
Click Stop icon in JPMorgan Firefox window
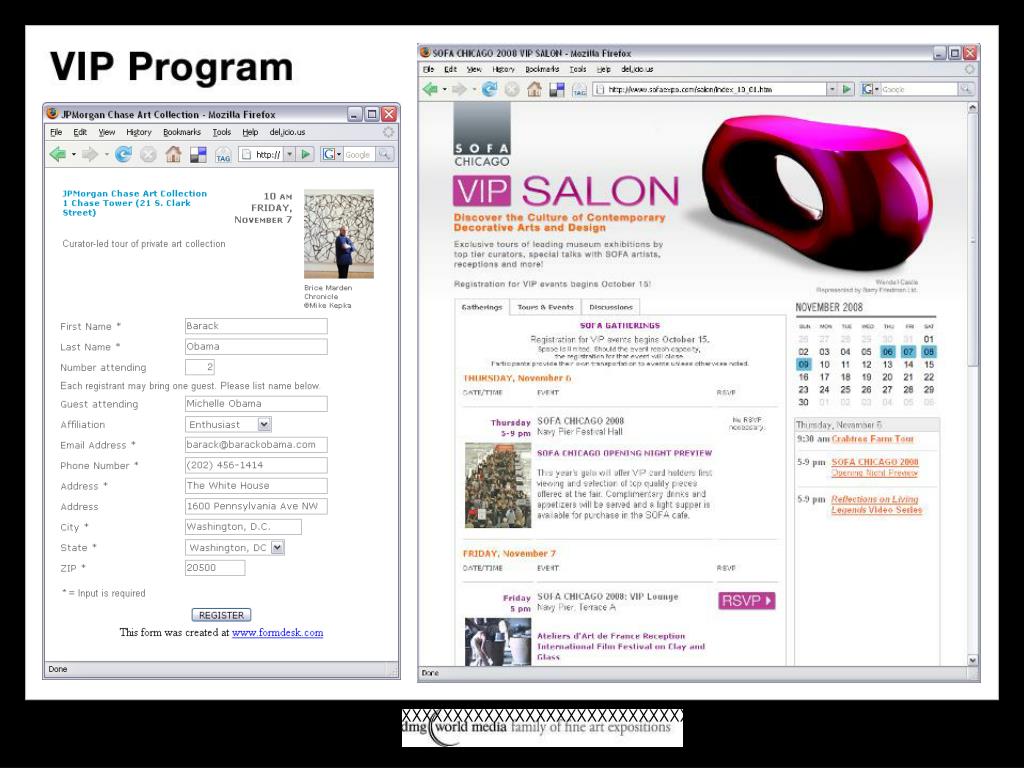point(148,155)
